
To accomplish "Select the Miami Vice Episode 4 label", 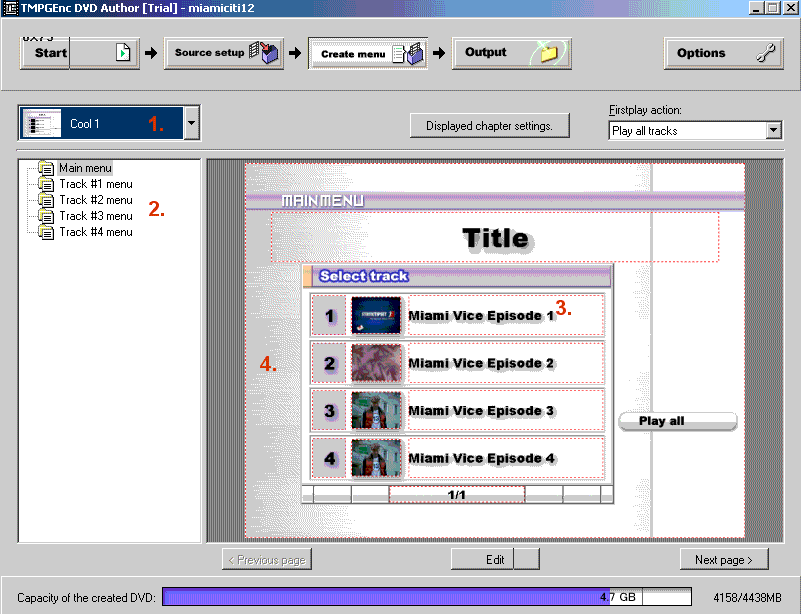I will (481, 458).
